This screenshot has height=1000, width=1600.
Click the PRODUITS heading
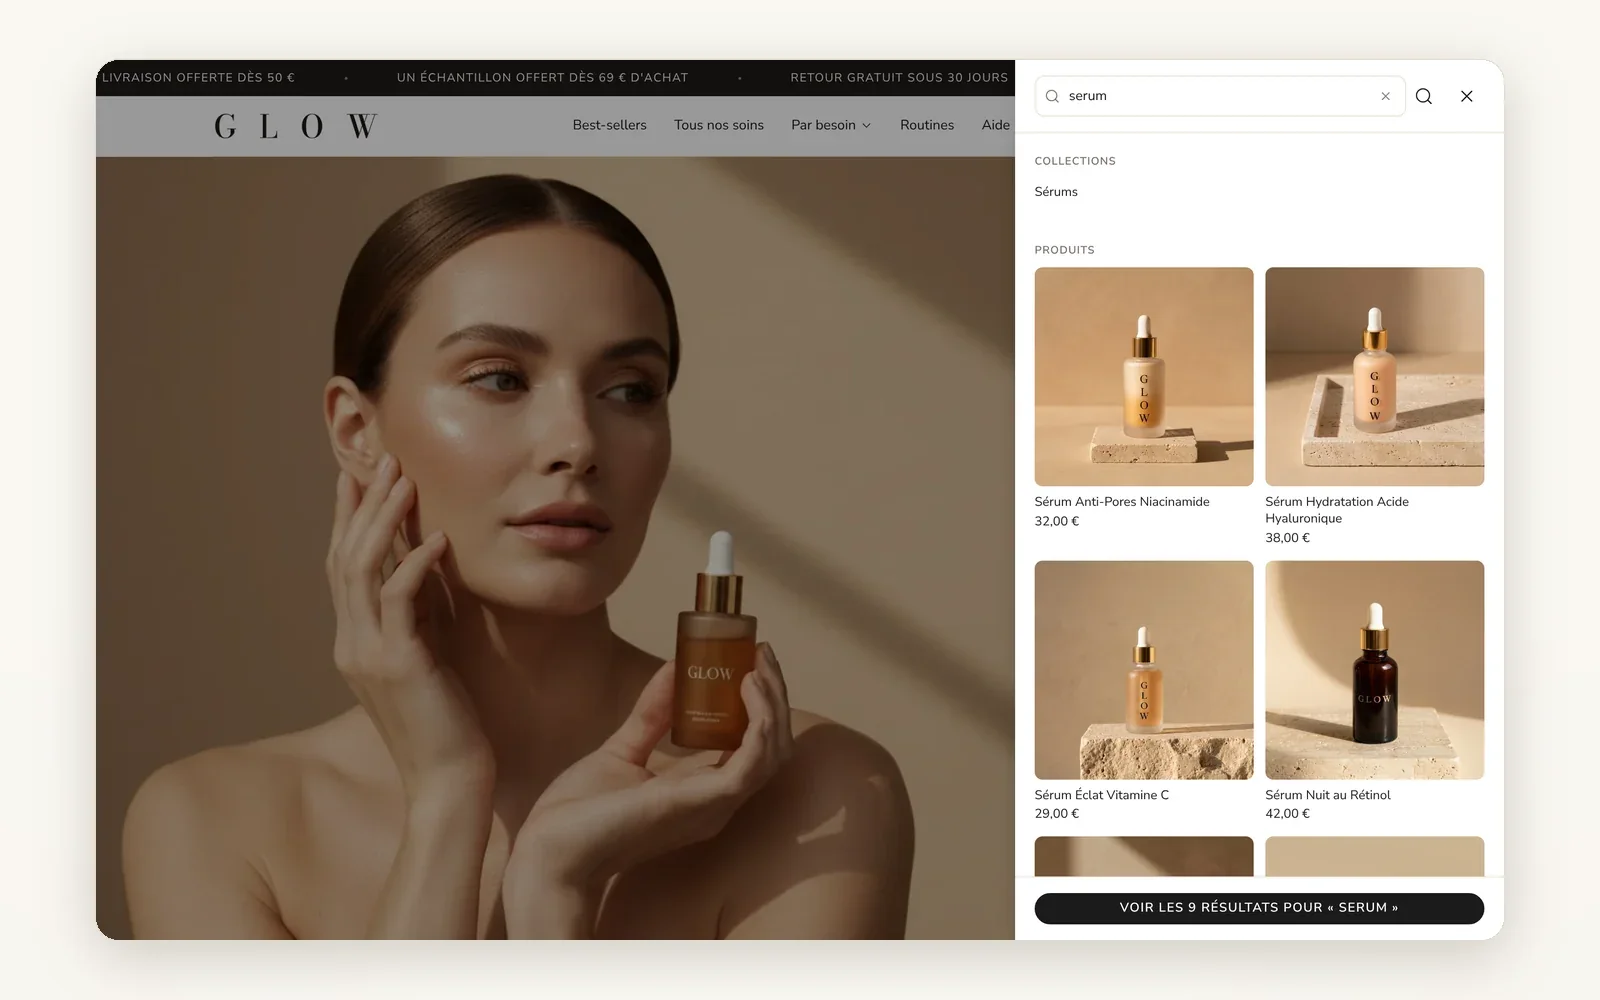pyautogui.click(x=1064, y=250)
